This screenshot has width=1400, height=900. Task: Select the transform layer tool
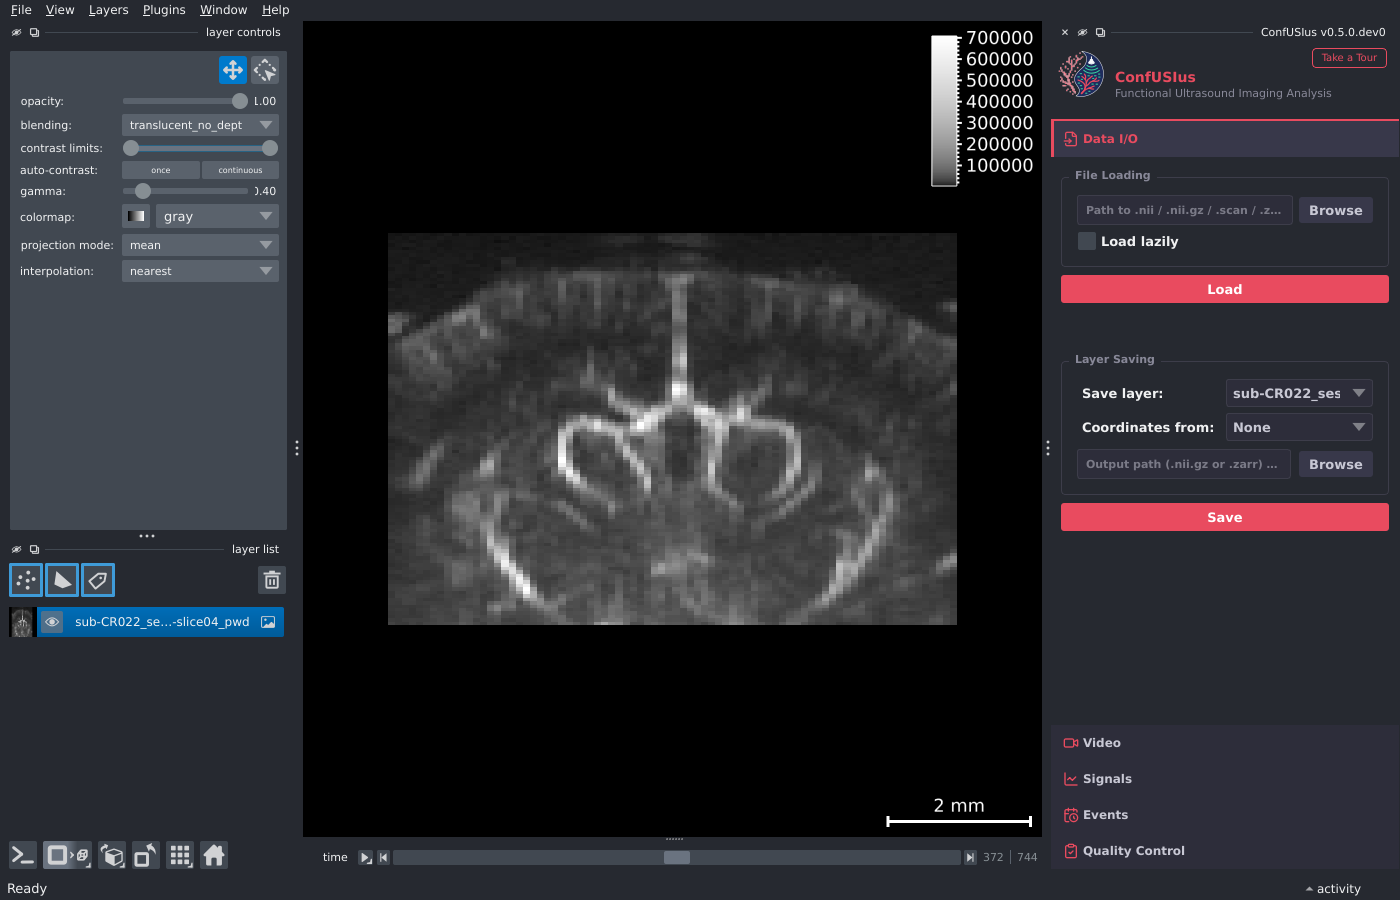[265, 70]
